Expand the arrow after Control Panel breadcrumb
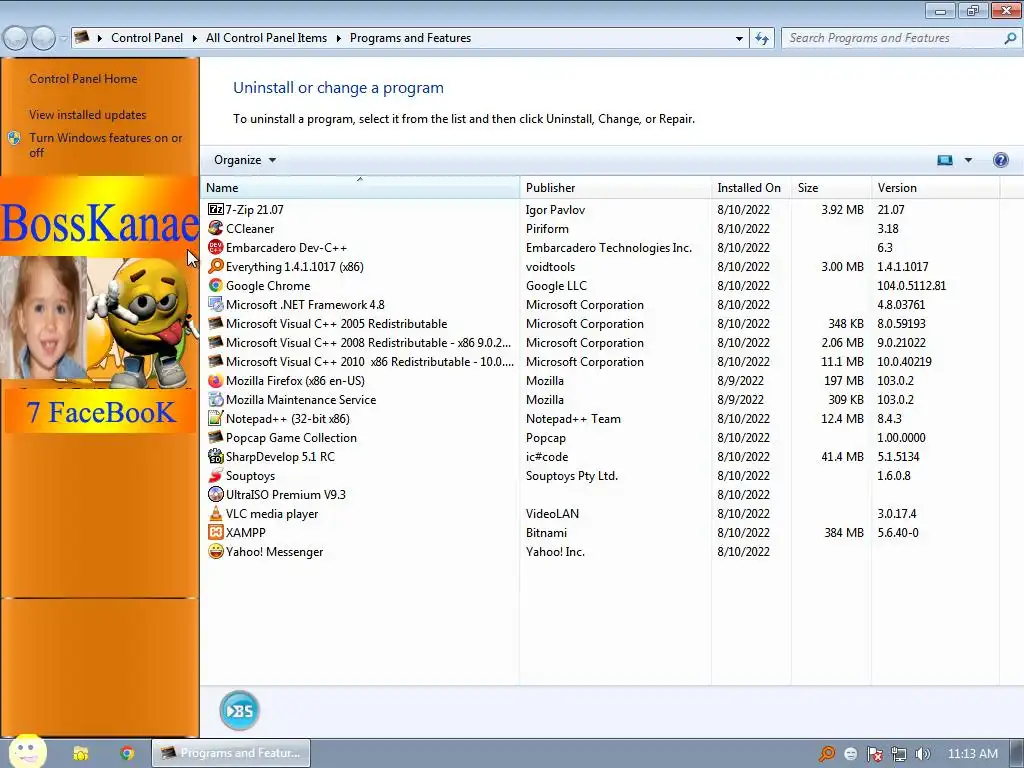1024x768 pixels. pyautogui.click(x=195, y=39)
